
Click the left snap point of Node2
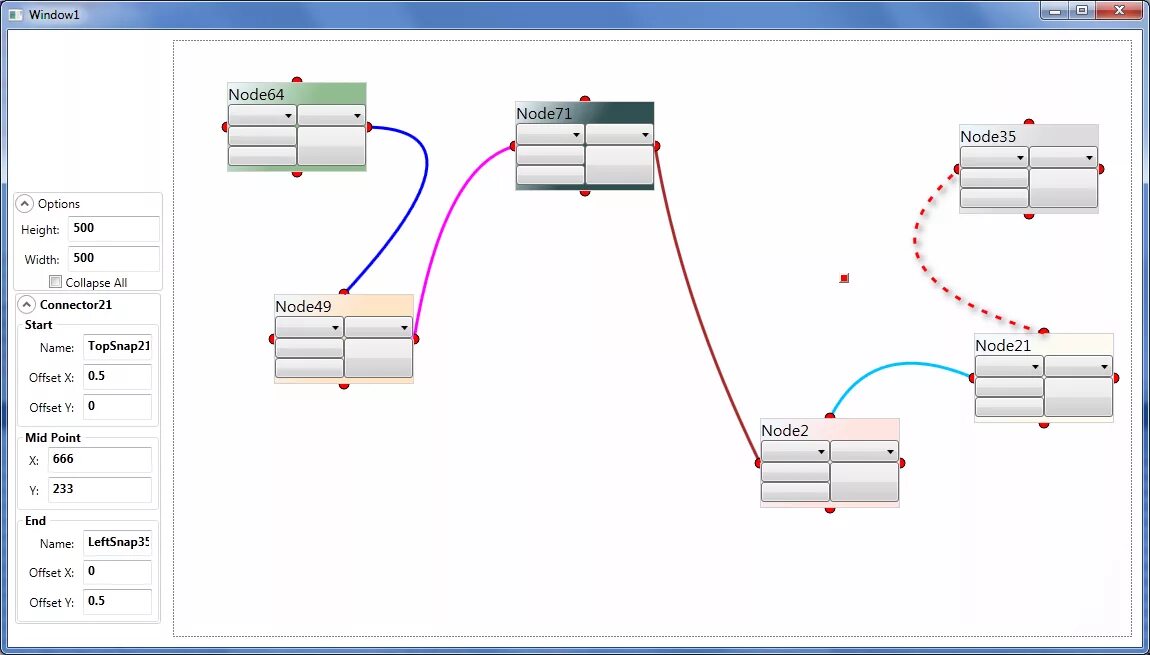tap(758, 463)
